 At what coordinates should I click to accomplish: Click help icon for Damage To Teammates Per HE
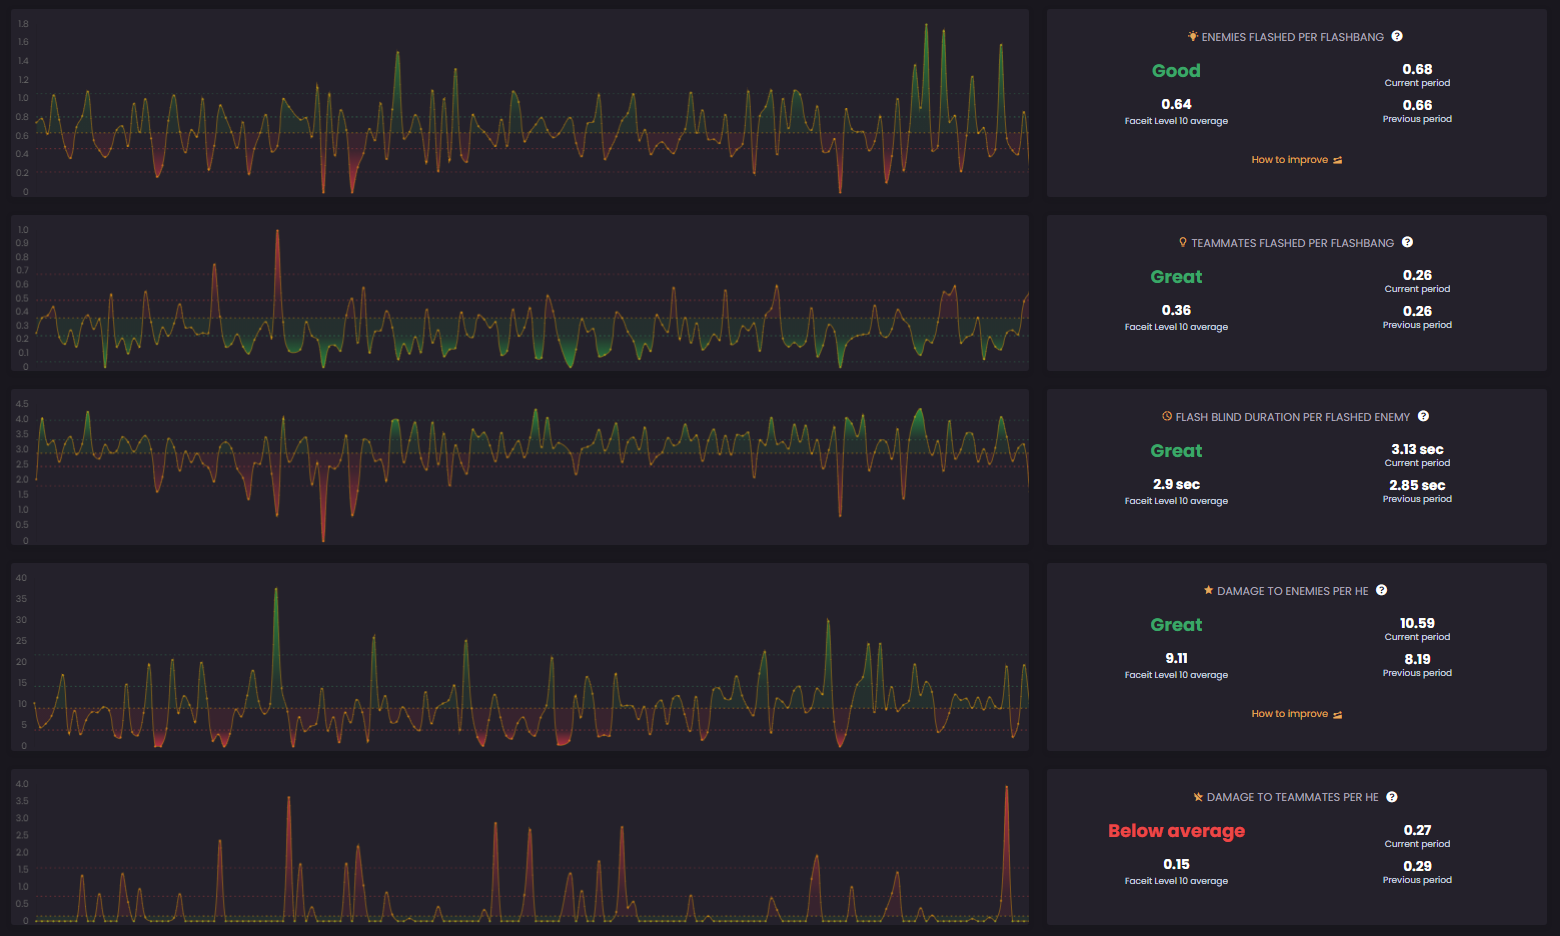[x=1392, y=797]
